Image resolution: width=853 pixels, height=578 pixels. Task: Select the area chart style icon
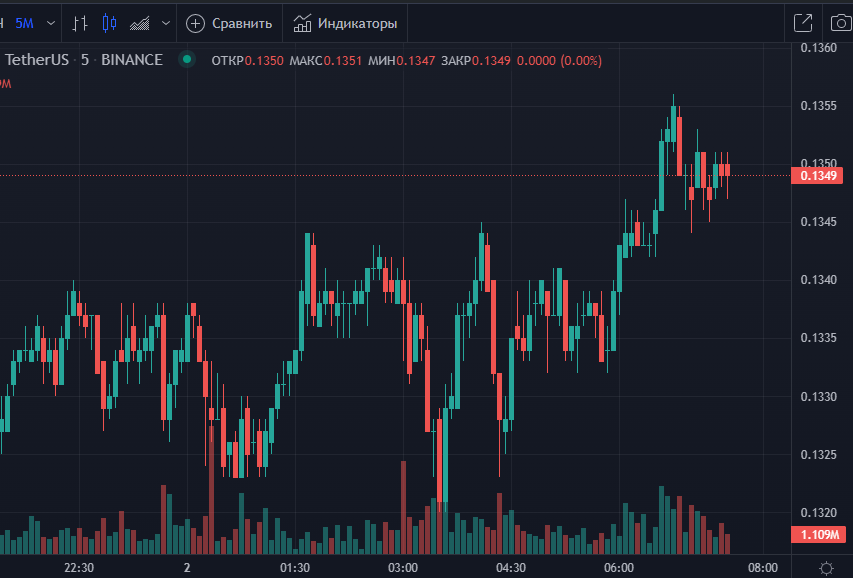pos(140,22)
